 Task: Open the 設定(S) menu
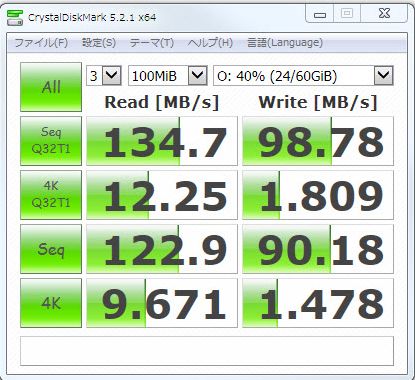pyautogui.click(x=99, y=43)
